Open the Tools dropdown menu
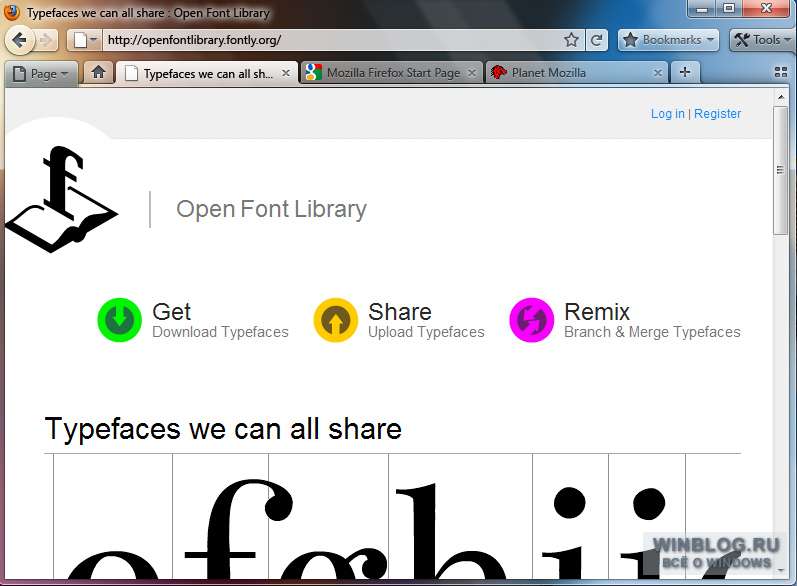 pos(762,40)
